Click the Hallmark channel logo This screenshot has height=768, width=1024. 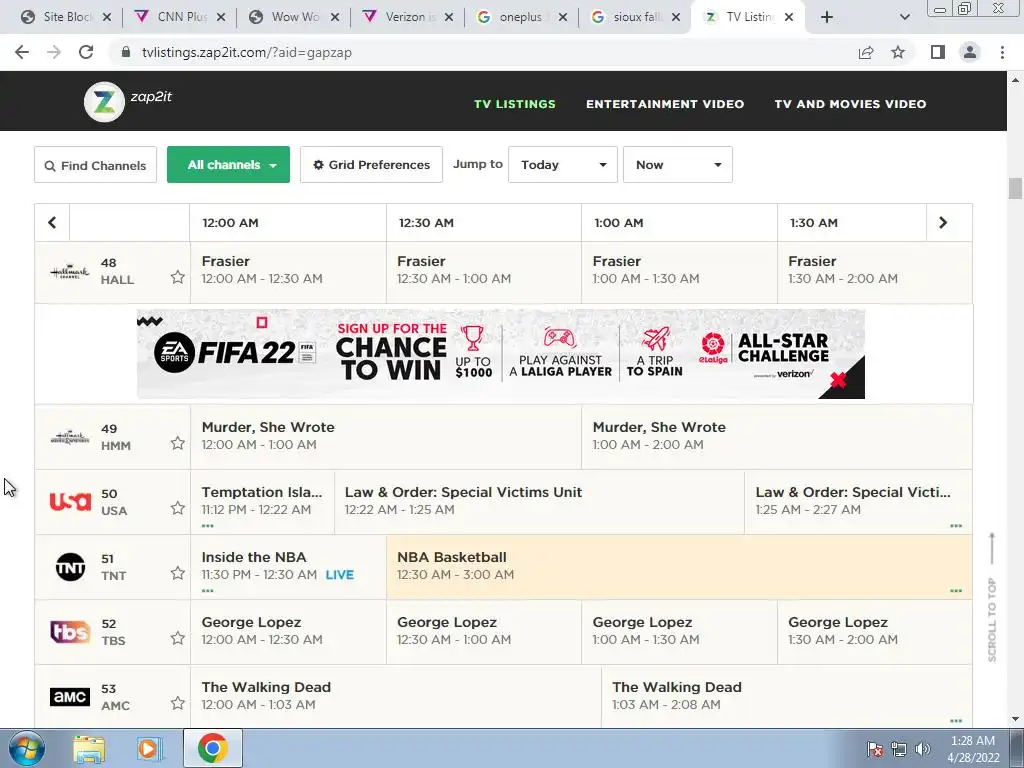(x=70, y=272)
